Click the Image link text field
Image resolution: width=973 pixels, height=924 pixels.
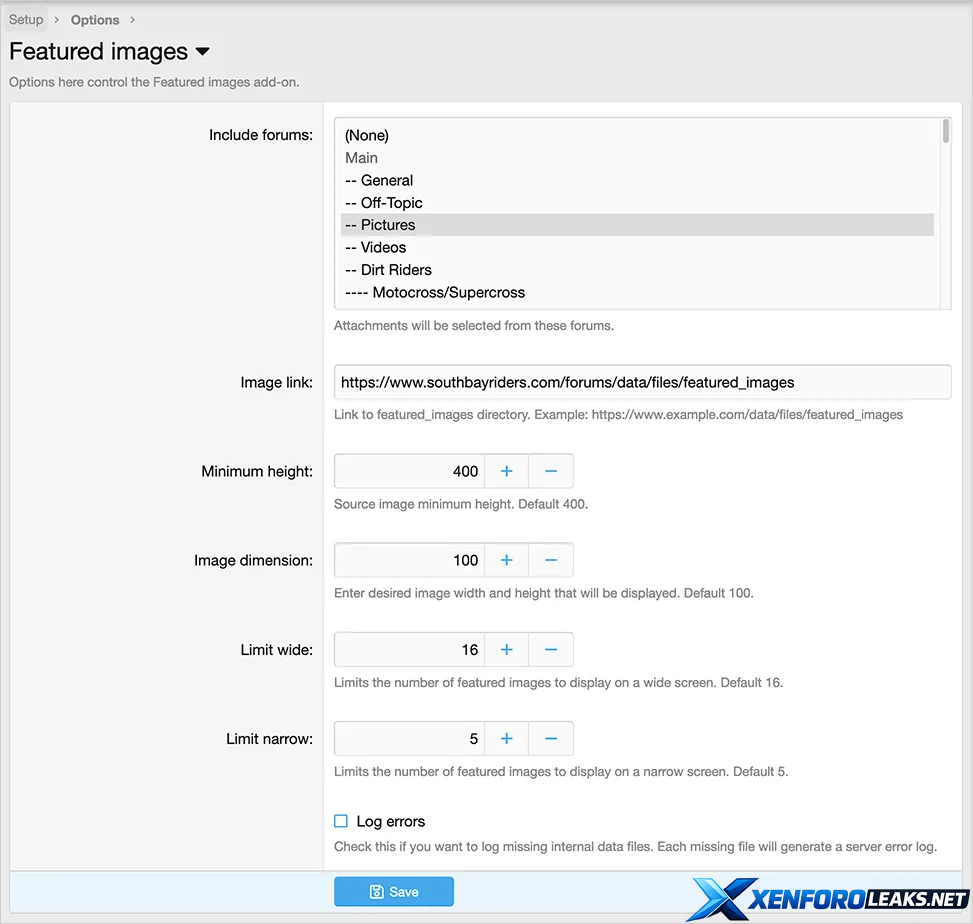tap(641, 382)
